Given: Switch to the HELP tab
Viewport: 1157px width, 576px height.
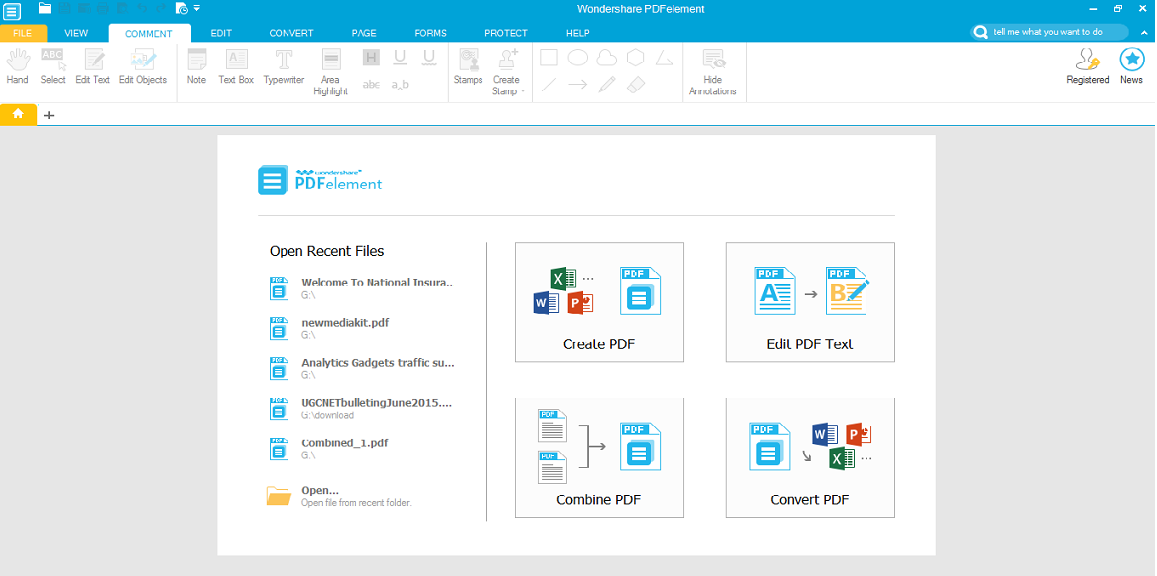Looking at the screenshot, I should [578, 33].
